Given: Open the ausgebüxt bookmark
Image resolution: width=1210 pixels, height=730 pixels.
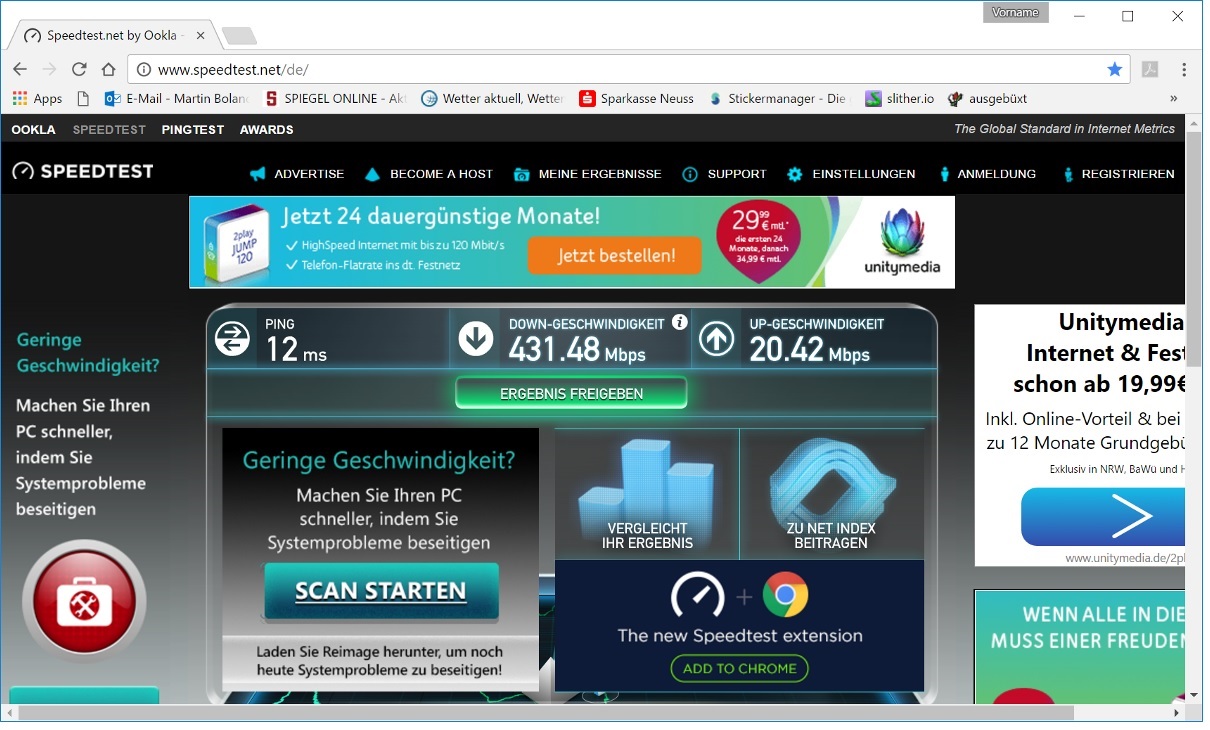Looking at the screenshot, I should 987,98.
